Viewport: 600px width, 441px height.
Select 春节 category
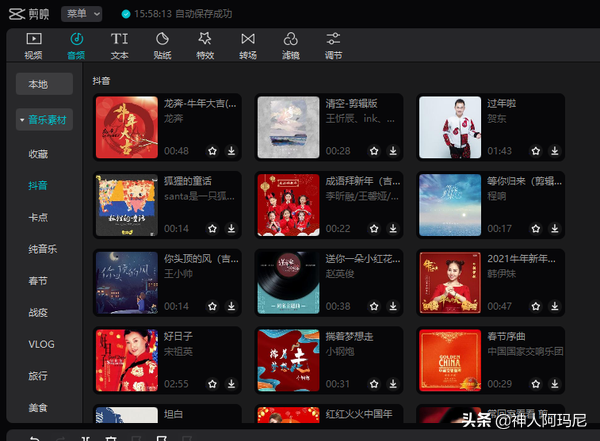tap(38, 281)
